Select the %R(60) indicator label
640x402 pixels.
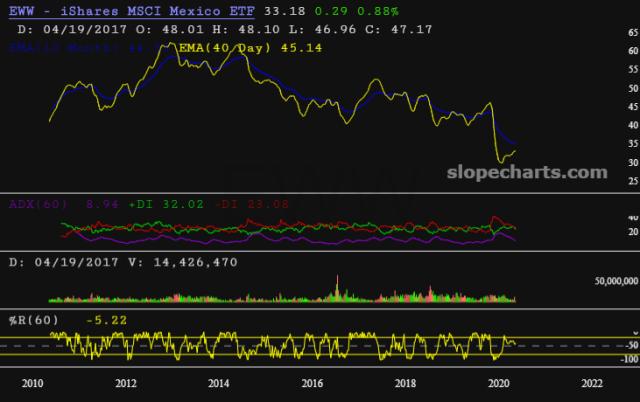tap(38, 321)
